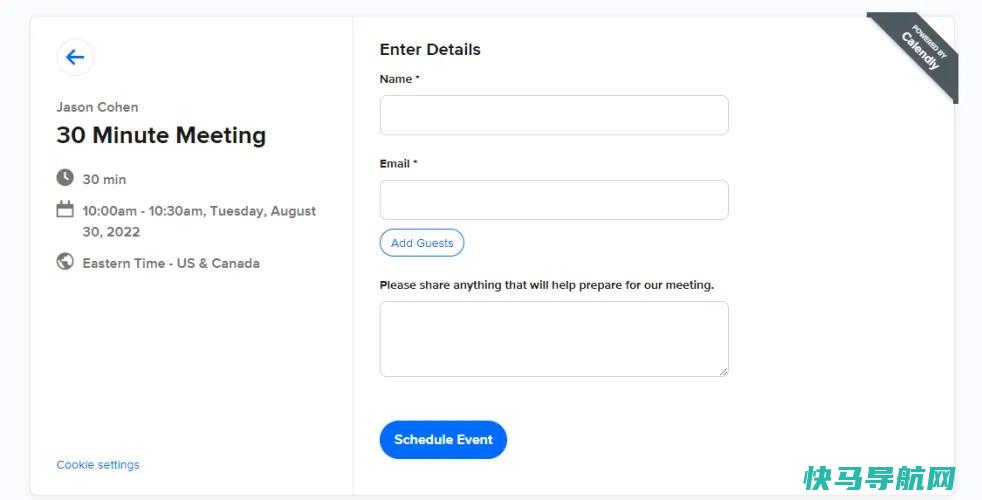This screenshot has height=500, width=982.
Task: Go back using the blue arrow button
Action: click(75, 57)
